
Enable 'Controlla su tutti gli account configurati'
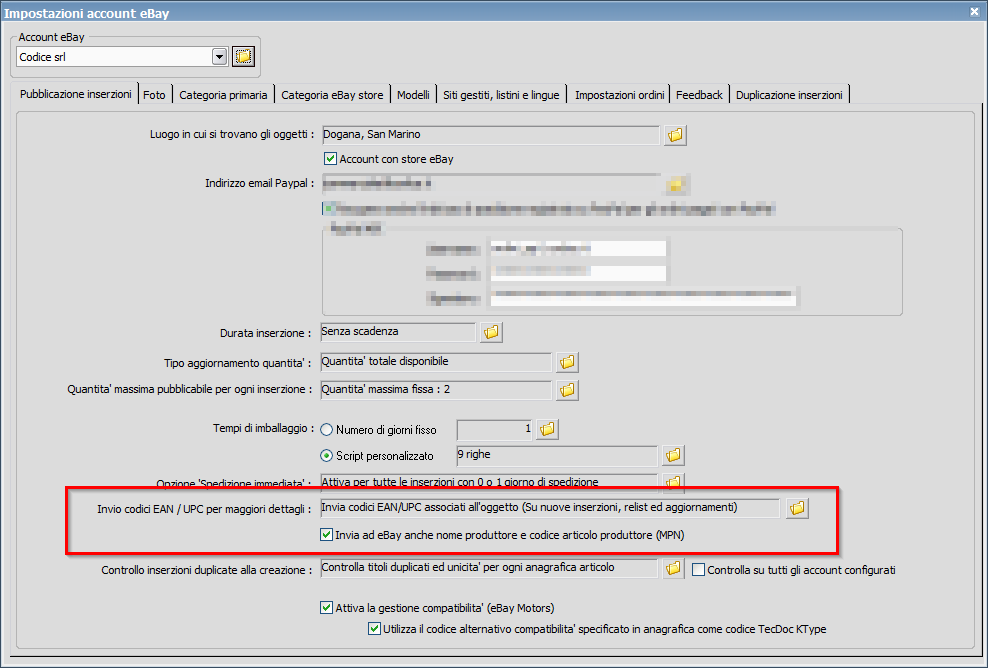[x=697, y=568]
